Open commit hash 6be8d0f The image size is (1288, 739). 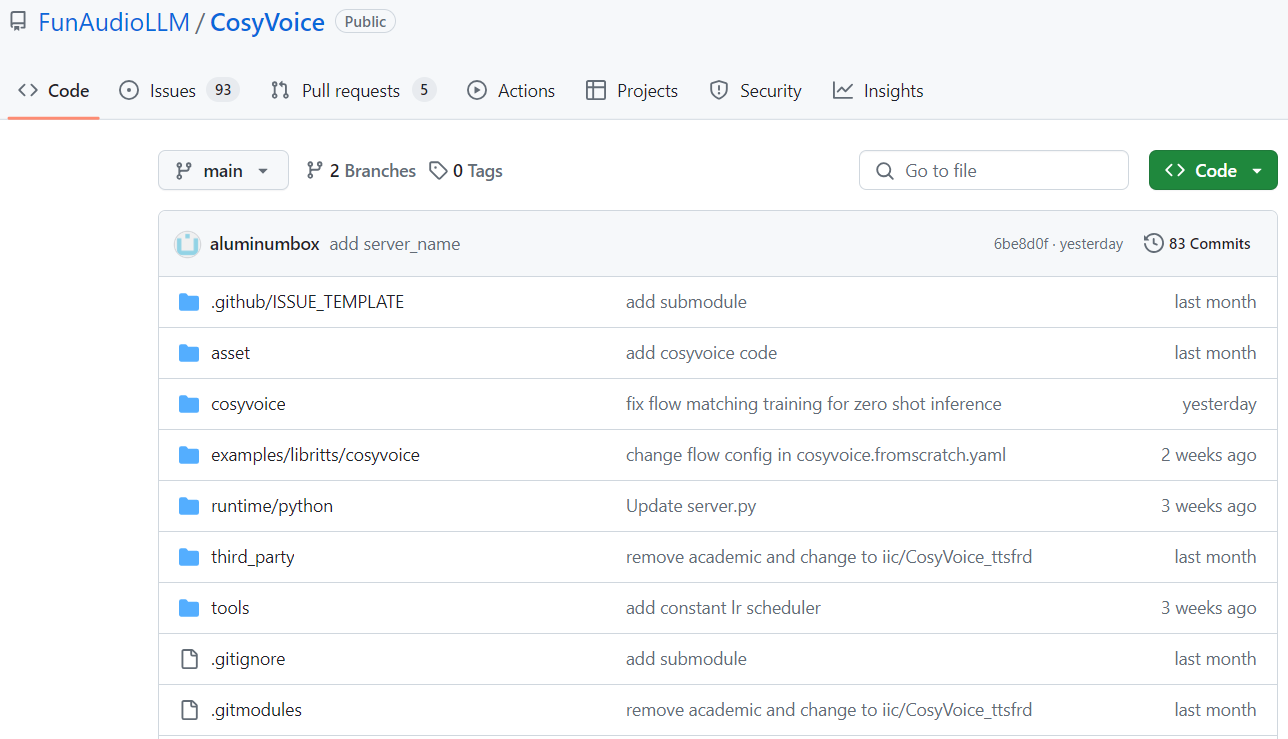pos(1020,244)
